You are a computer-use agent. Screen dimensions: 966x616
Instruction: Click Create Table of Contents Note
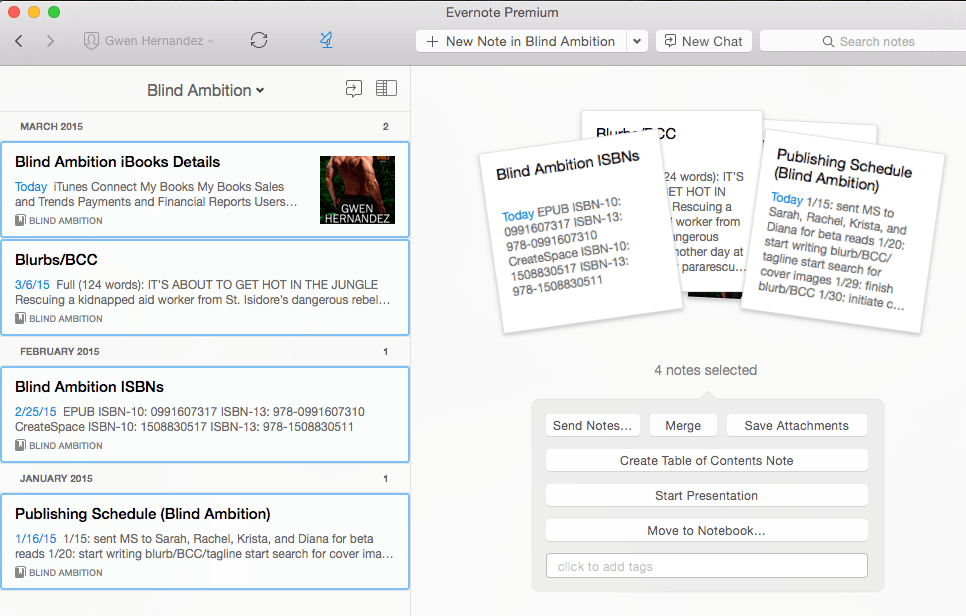(707, 461)
